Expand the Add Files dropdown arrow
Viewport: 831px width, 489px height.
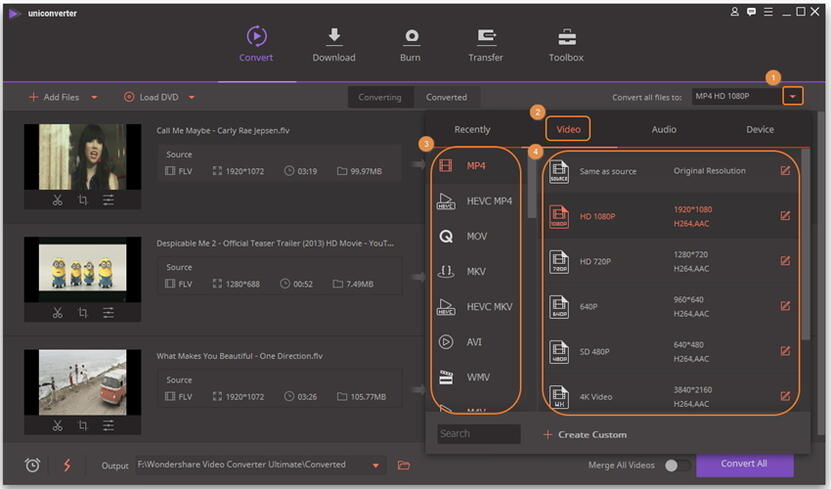click(x=94, y=97)
